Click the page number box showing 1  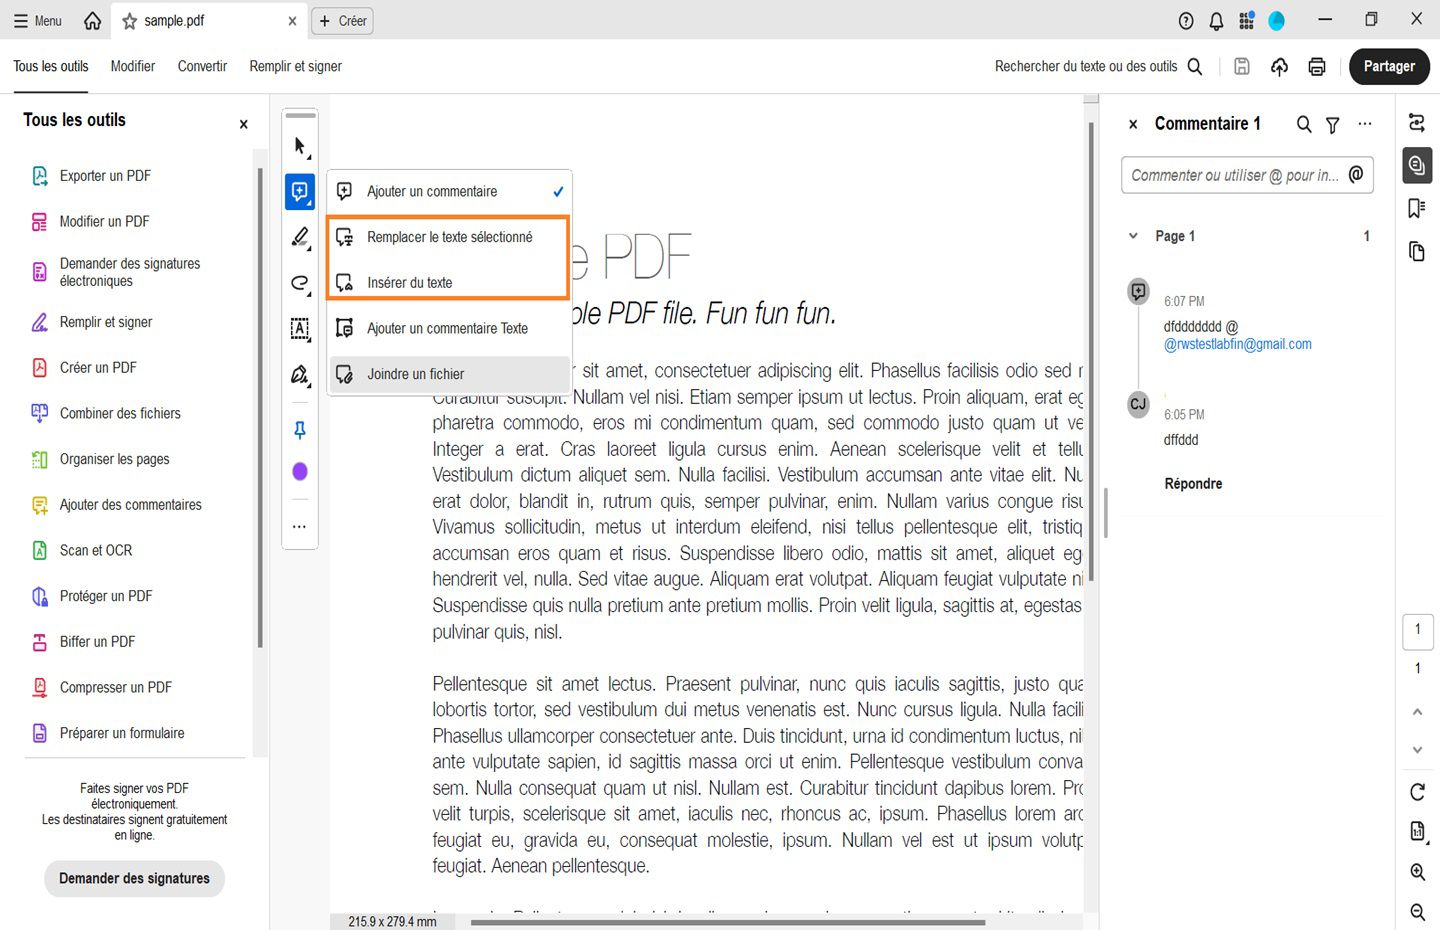click(x=1417, y=631)
